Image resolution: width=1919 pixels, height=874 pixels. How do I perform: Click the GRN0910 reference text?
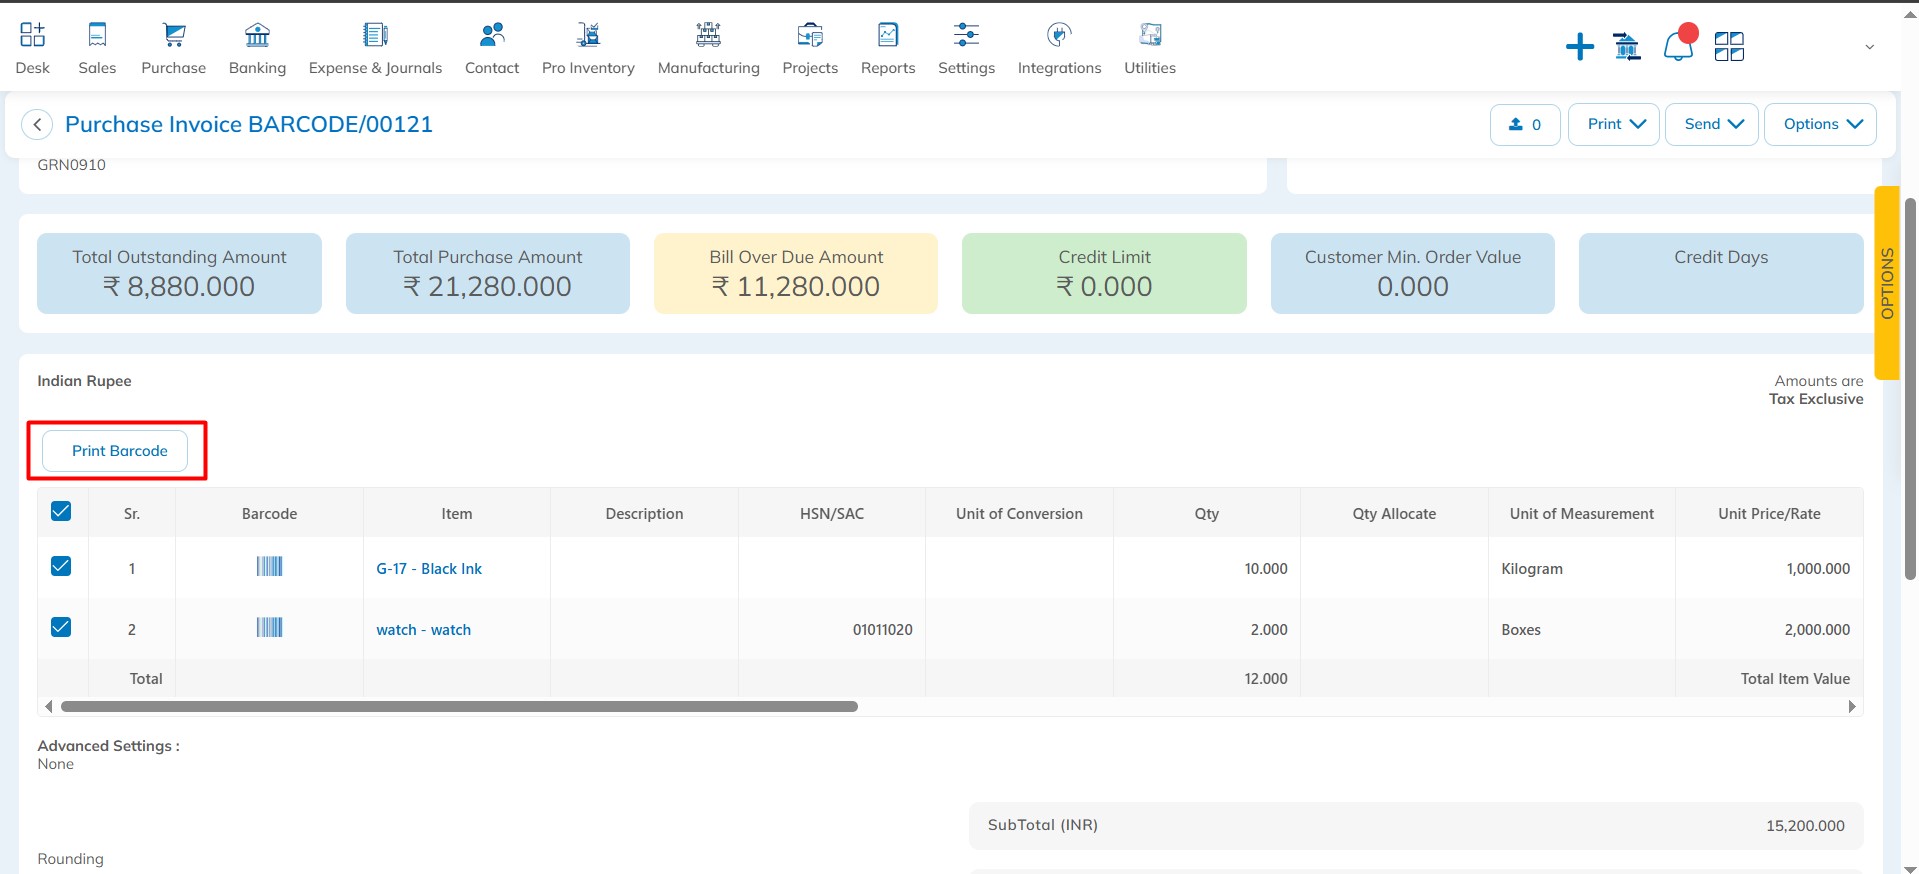(71, 165)
